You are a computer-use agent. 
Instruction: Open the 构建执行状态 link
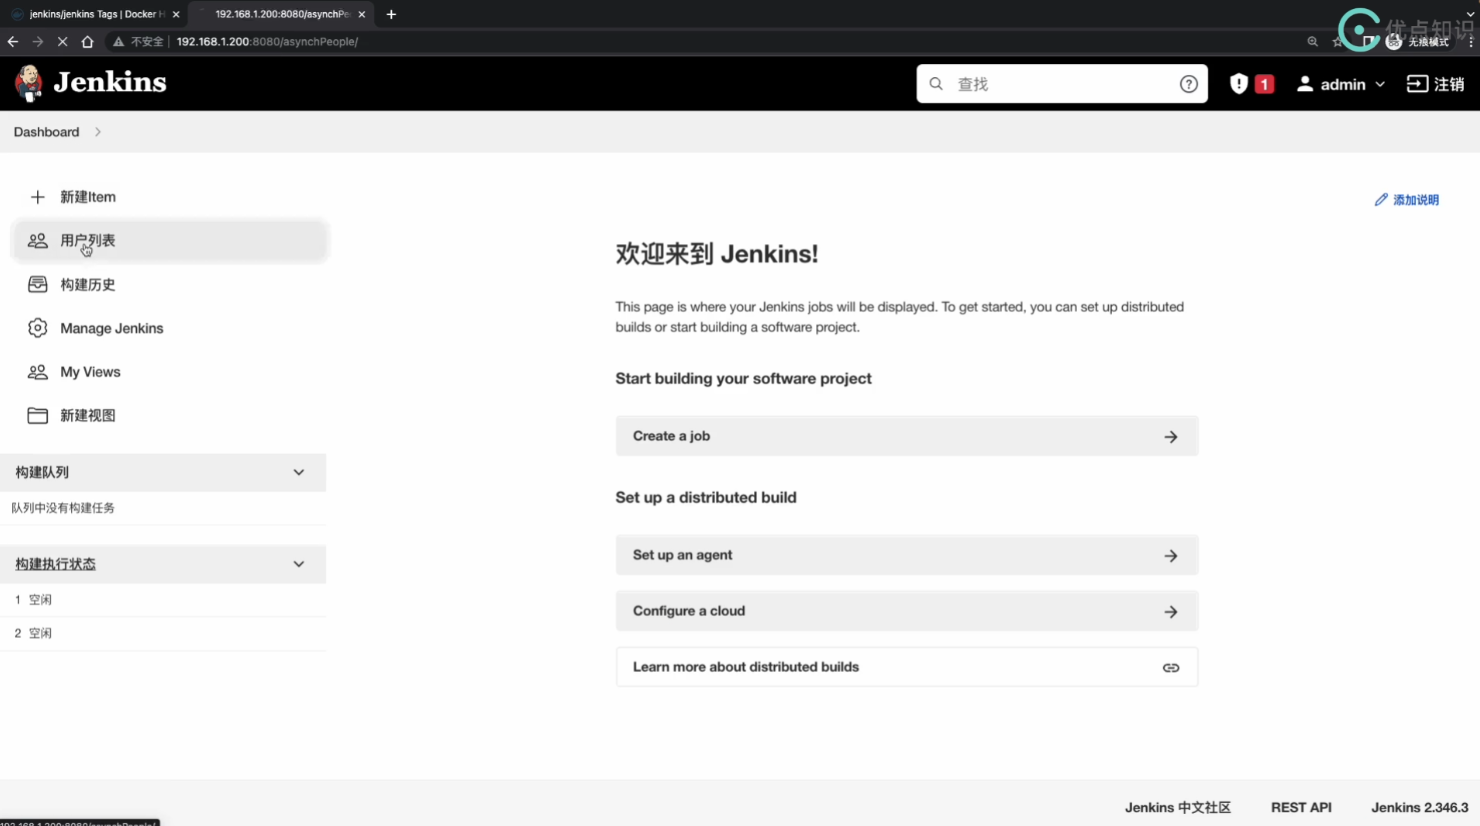coord(56,564)
